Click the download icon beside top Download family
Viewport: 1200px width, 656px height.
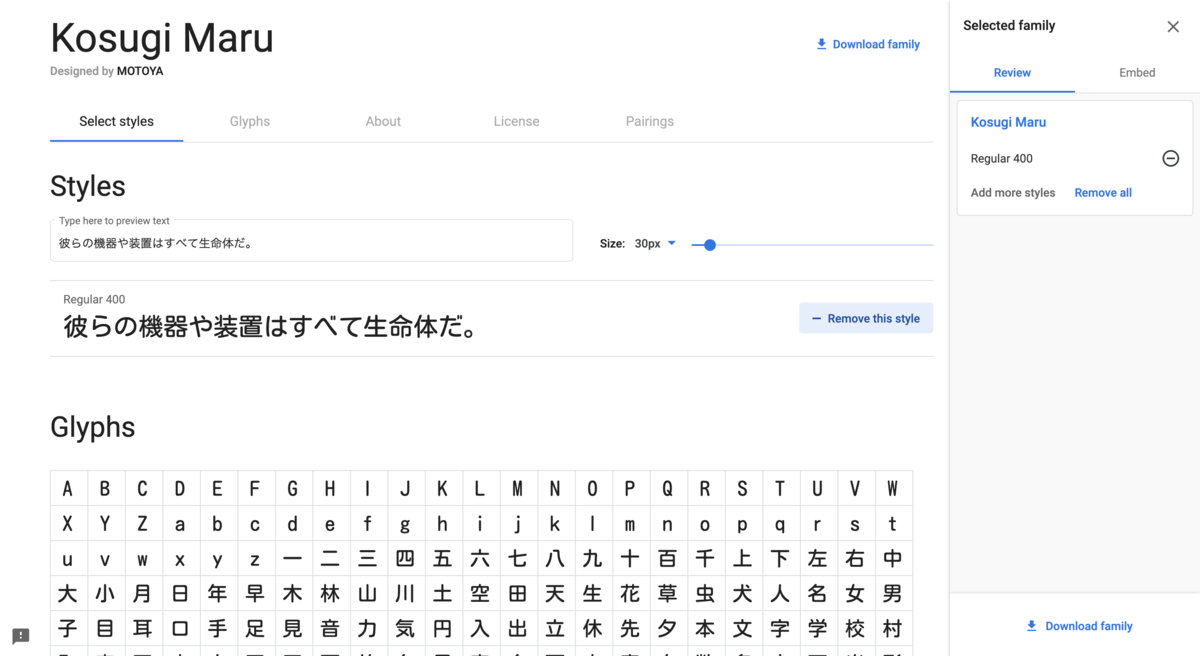pyautogui.click(x=821, y=44)
